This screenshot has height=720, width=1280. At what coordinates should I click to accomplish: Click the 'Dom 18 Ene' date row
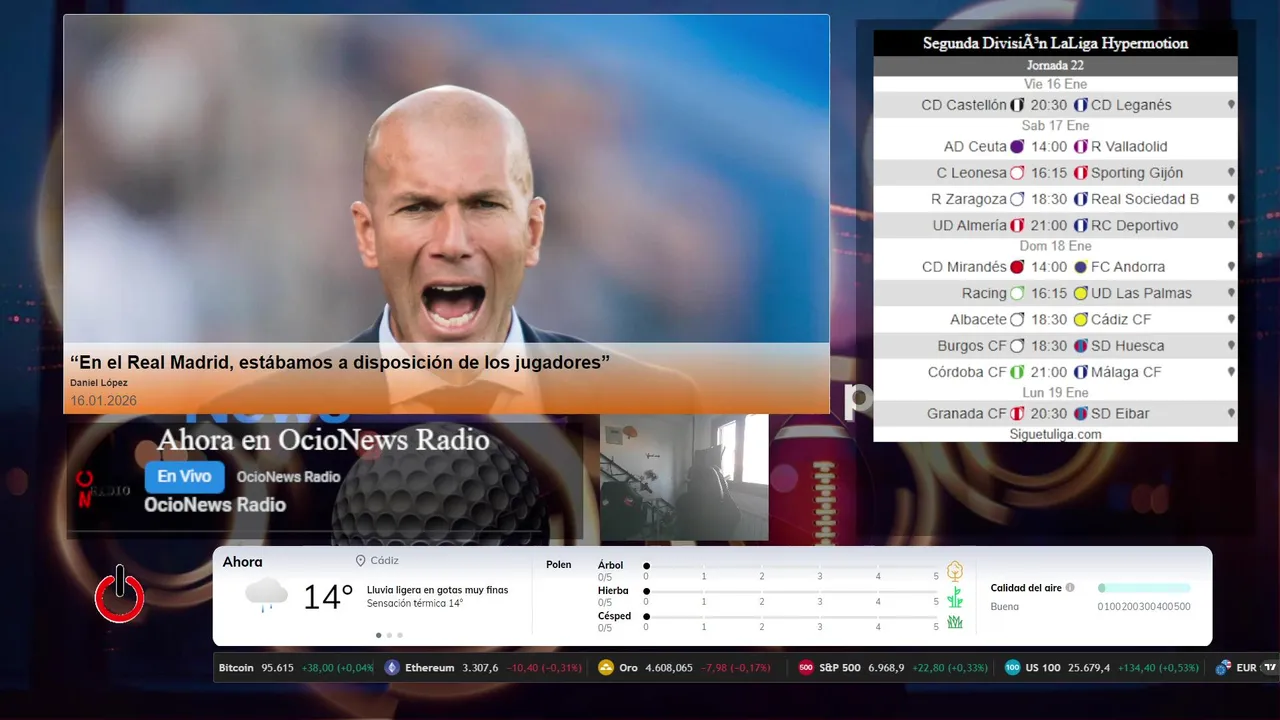1055,246
